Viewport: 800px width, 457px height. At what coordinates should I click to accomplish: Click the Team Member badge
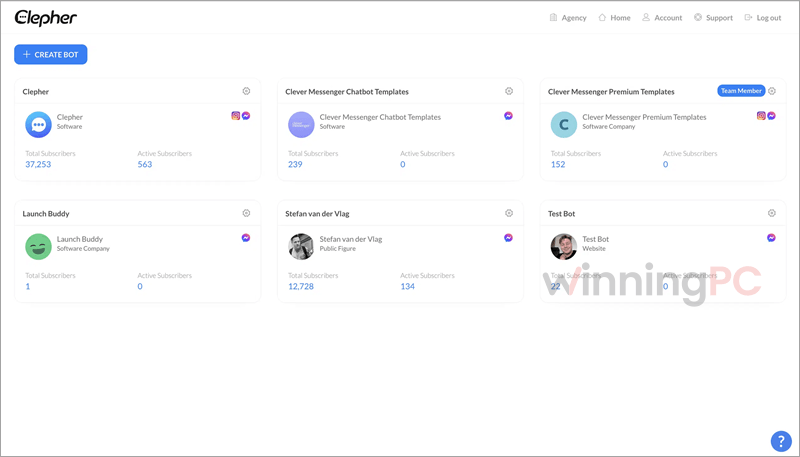pyautogui.click(x=741, y=91)
